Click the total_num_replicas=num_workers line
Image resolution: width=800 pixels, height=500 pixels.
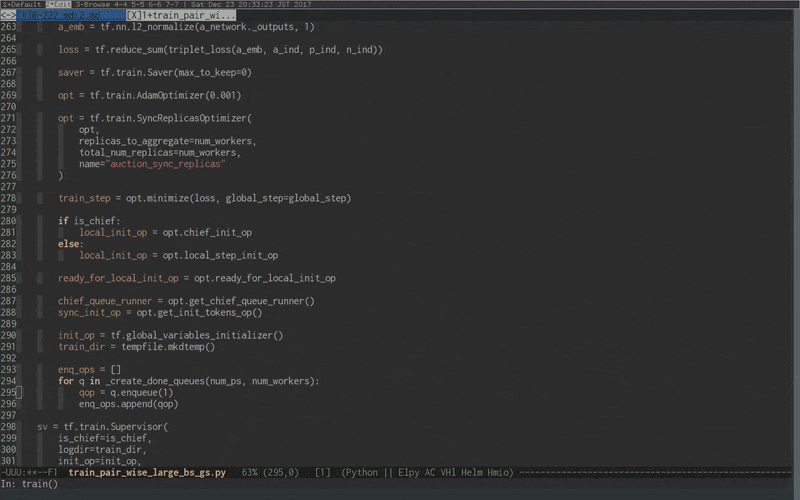160,153
